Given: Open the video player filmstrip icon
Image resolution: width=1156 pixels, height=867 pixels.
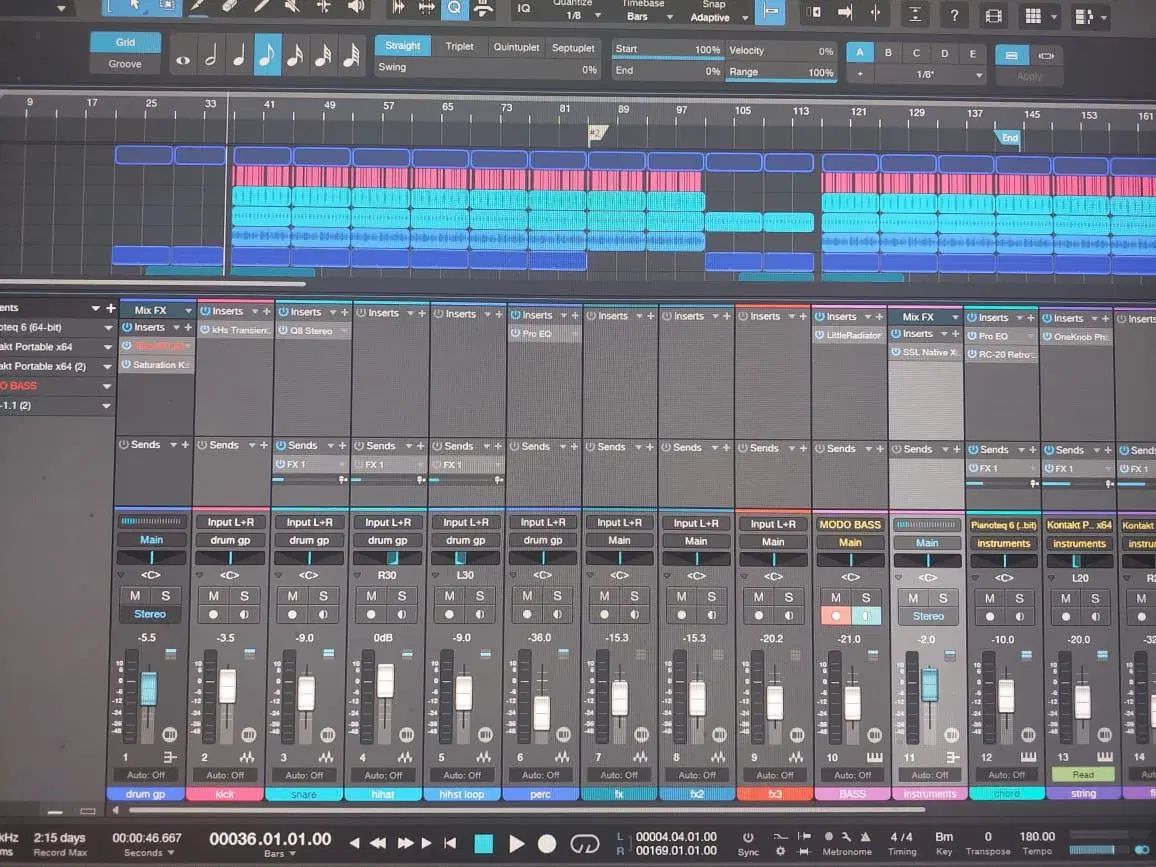Looking at the screenshot, I should click(x=994, y=16).
